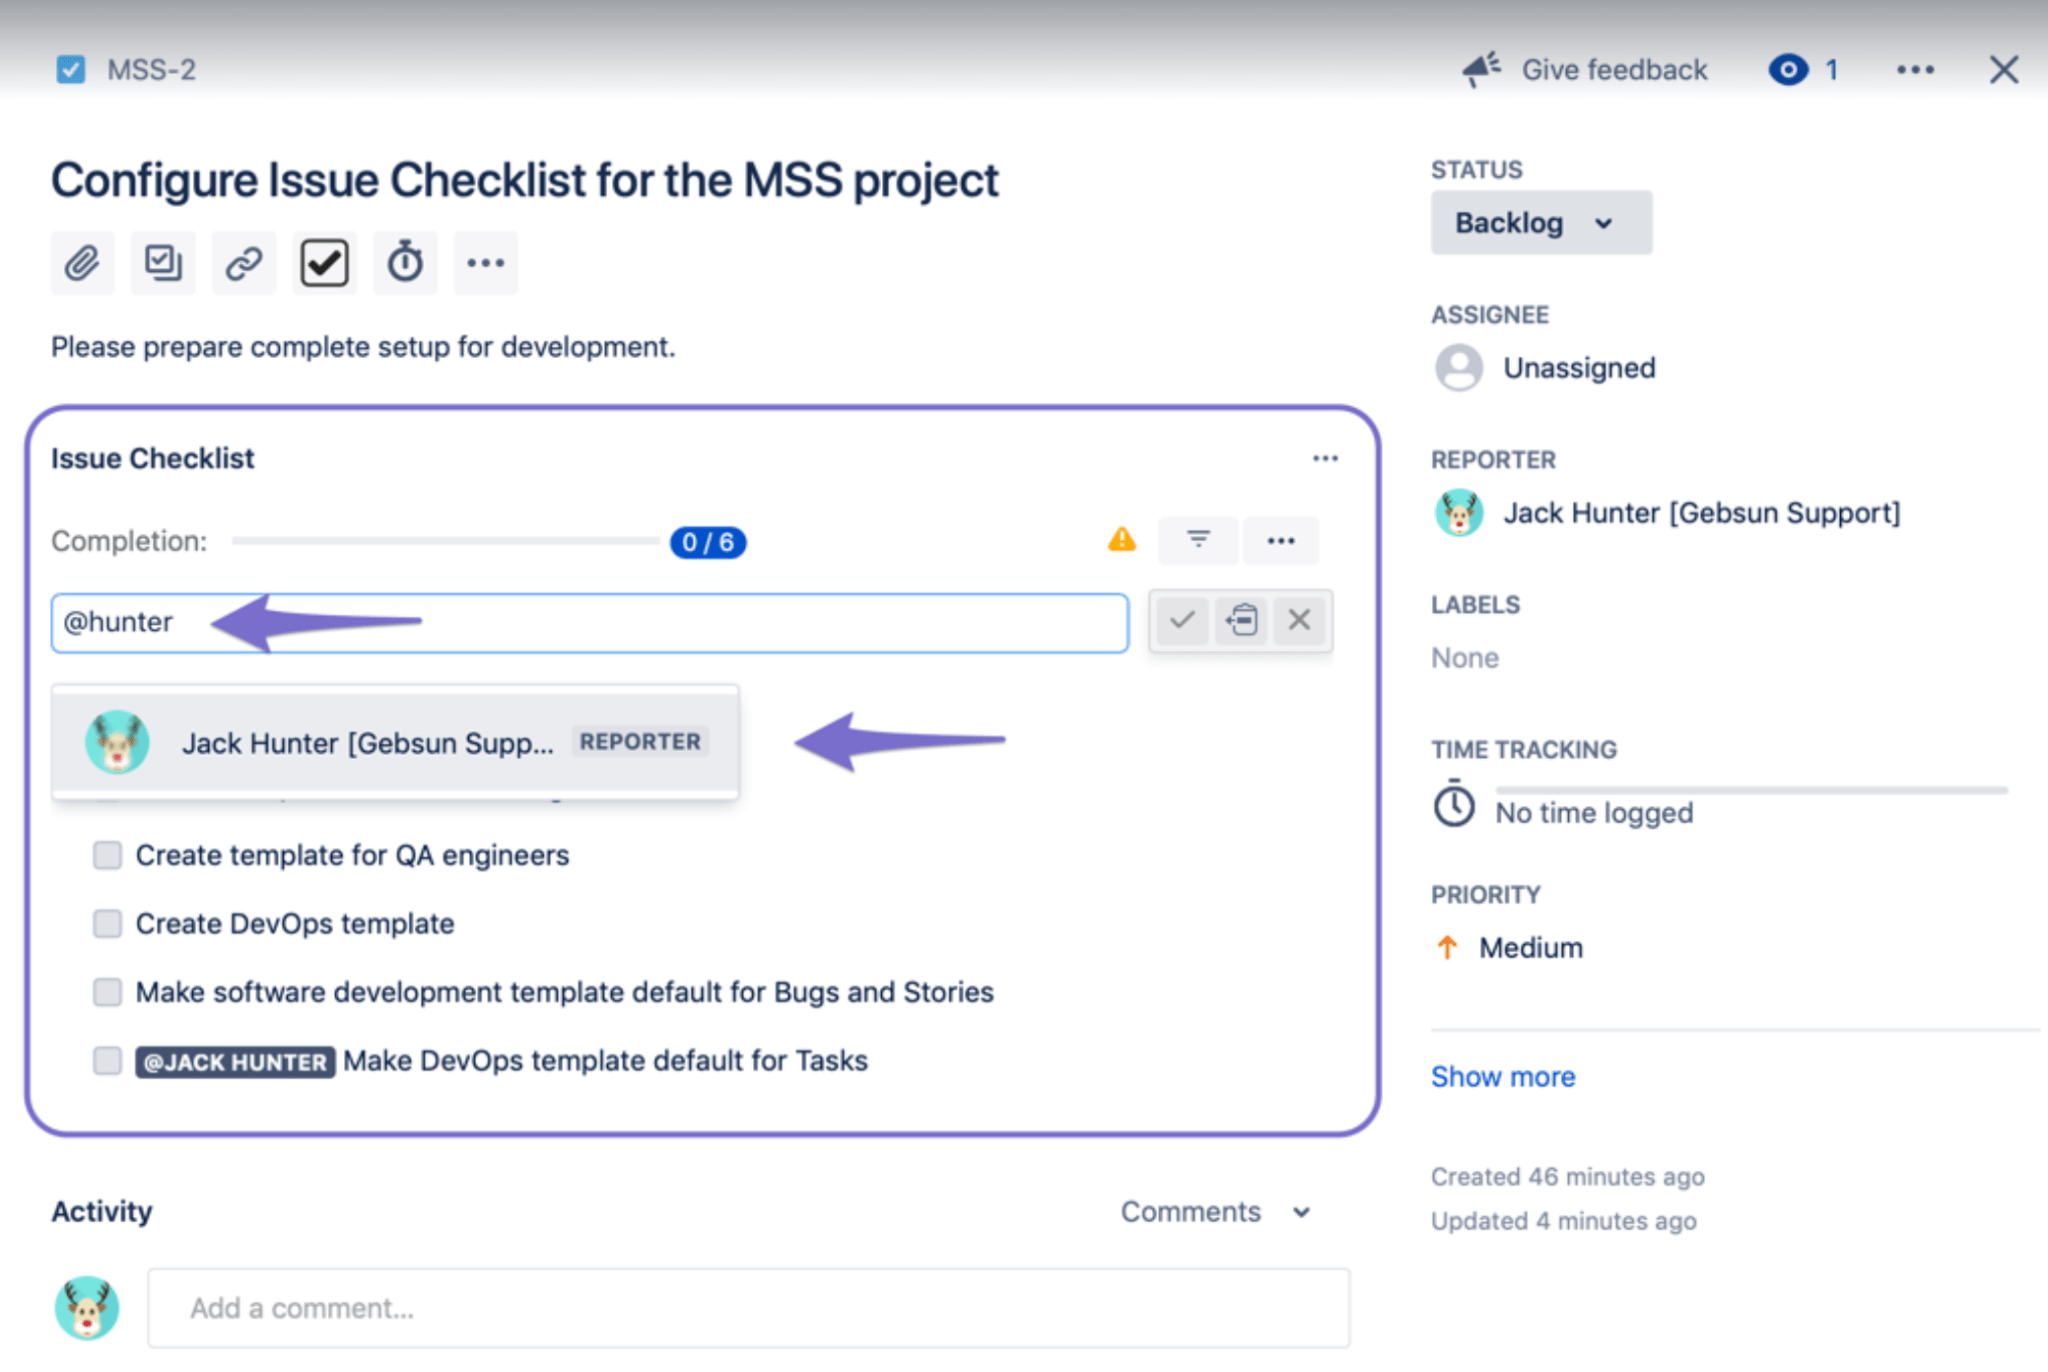Image resolution: width=2048 pixels, height=1372 pixels.
Task: Select Jack Hunter from the mention dropdown
Action: point(393,743)
